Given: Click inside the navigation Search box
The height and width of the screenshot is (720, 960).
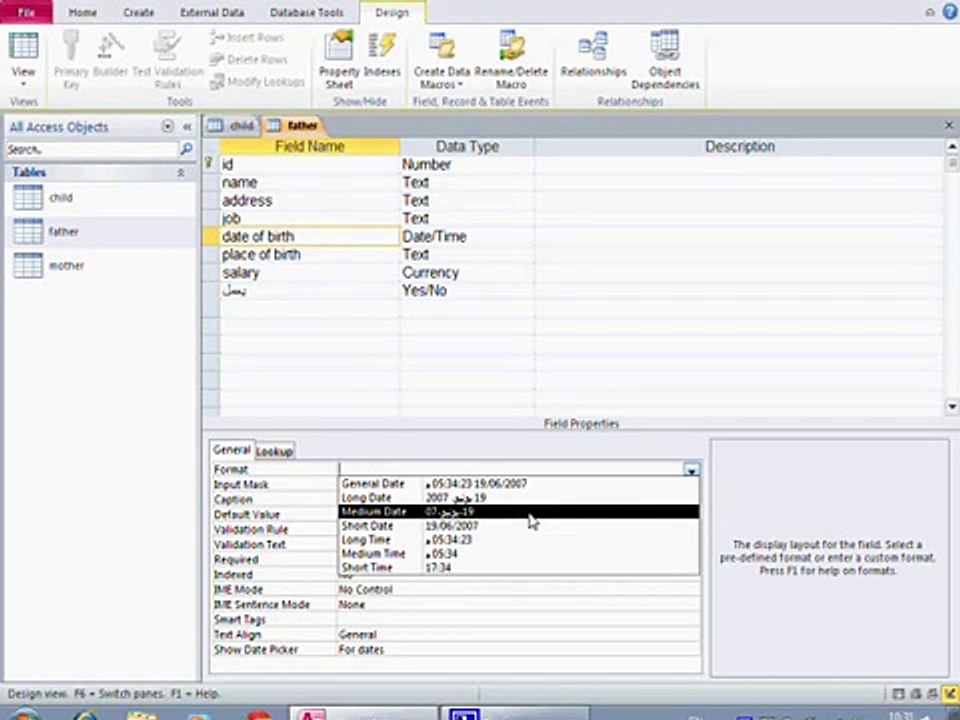Looking at the screenshot, I should pyautogui.click(x=92, y=149).
